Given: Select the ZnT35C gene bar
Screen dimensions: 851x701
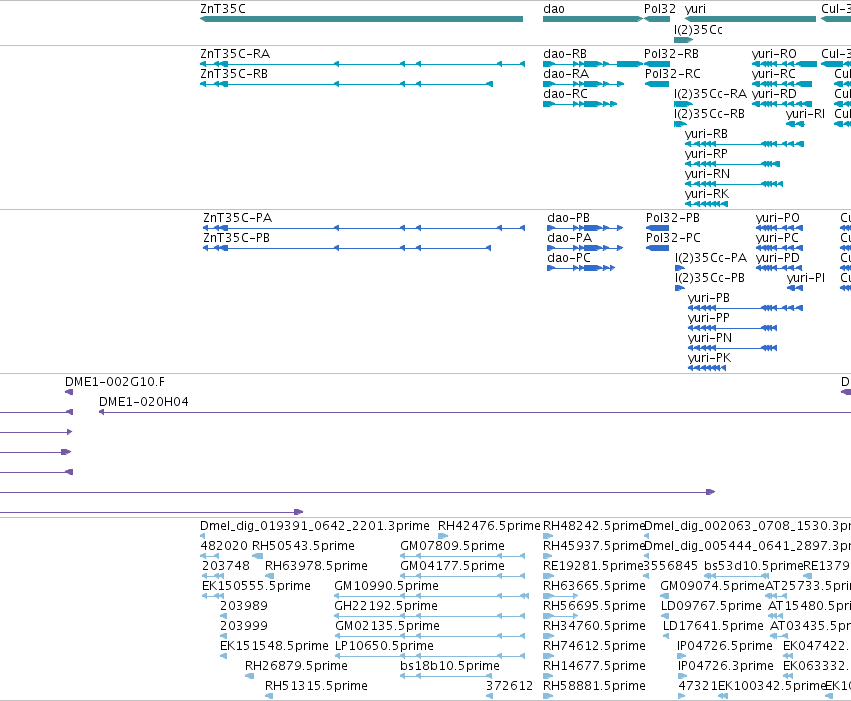Looking at the screenshot, I should 361,19.
